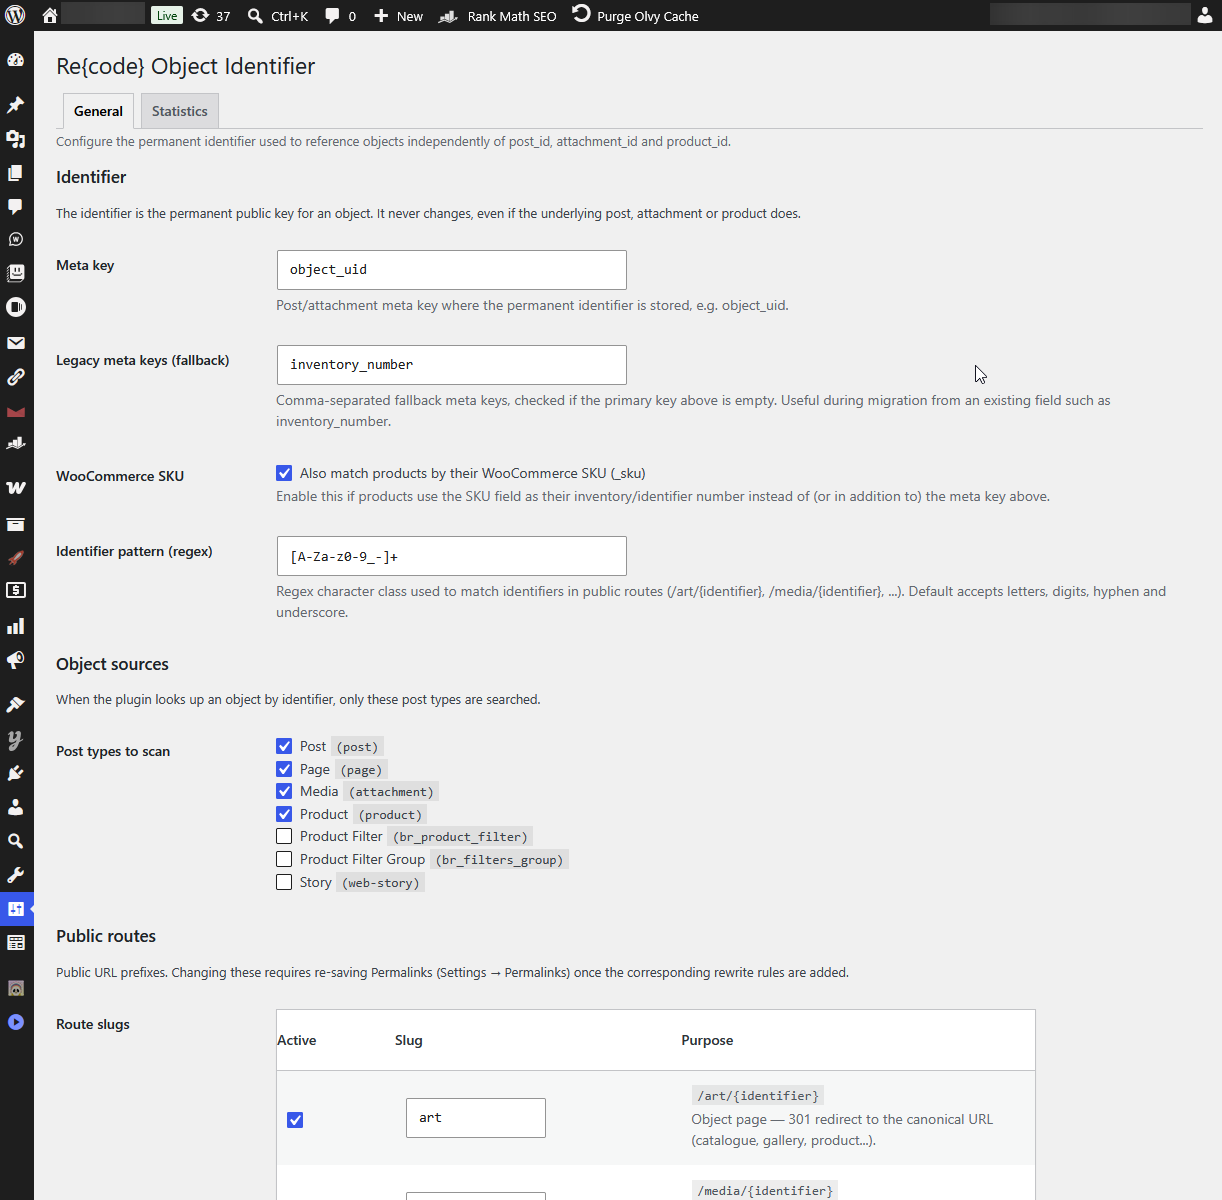Enable Product Filter Group checkbox

[284, 859]
